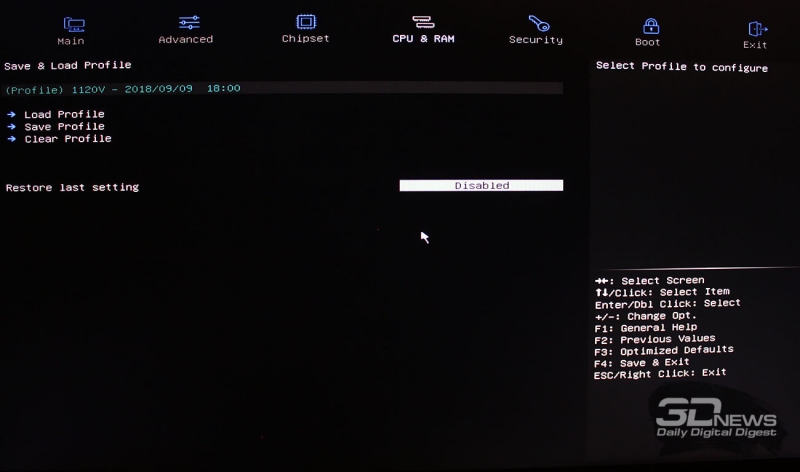Screen dimensions: 800x472
Task: Click the Restore last setting label
Action: (x=72, y=187)
